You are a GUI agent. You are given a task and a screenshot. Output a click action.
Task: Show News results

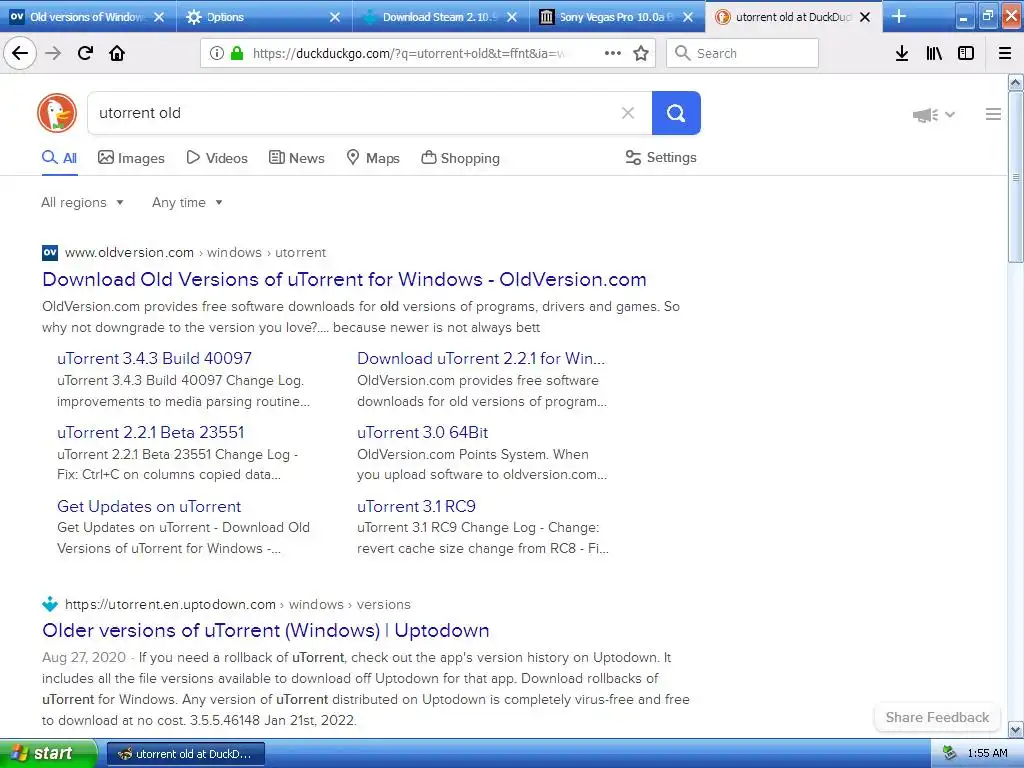pos(296,158)
